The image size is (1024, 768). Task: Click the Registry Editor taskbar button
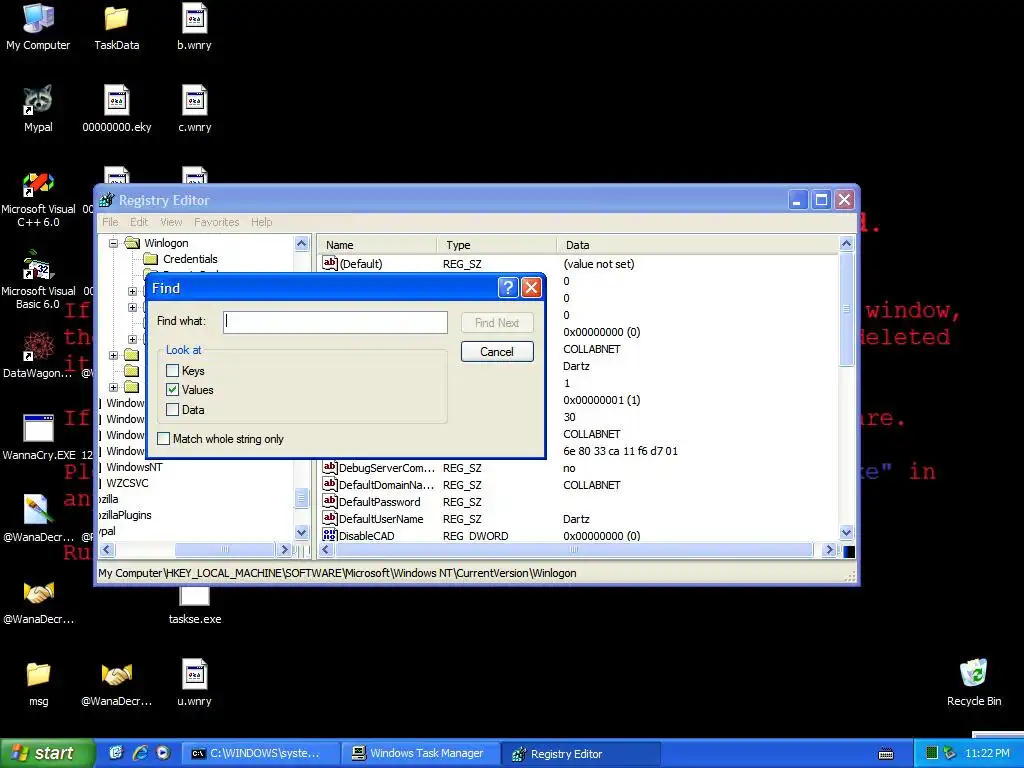[581, 753]
